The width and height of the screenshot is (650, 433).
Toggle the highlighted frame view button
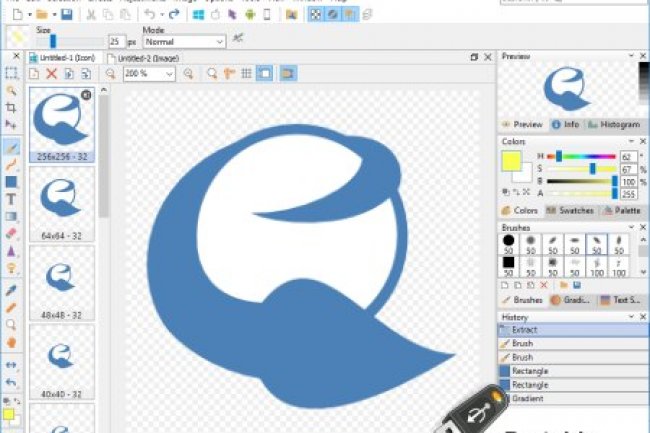264,74
